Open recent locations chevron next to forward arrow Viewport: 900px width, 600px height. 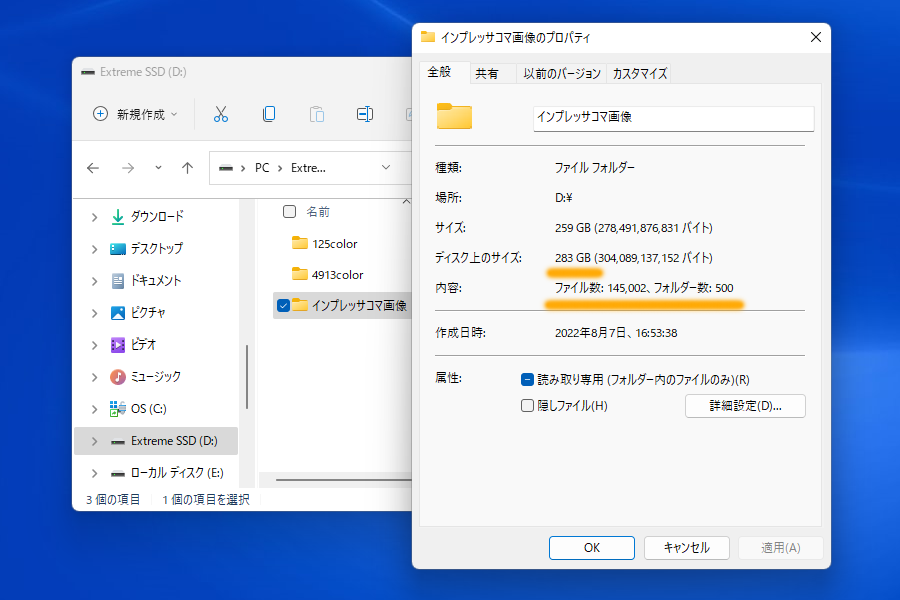coord(158,168)
